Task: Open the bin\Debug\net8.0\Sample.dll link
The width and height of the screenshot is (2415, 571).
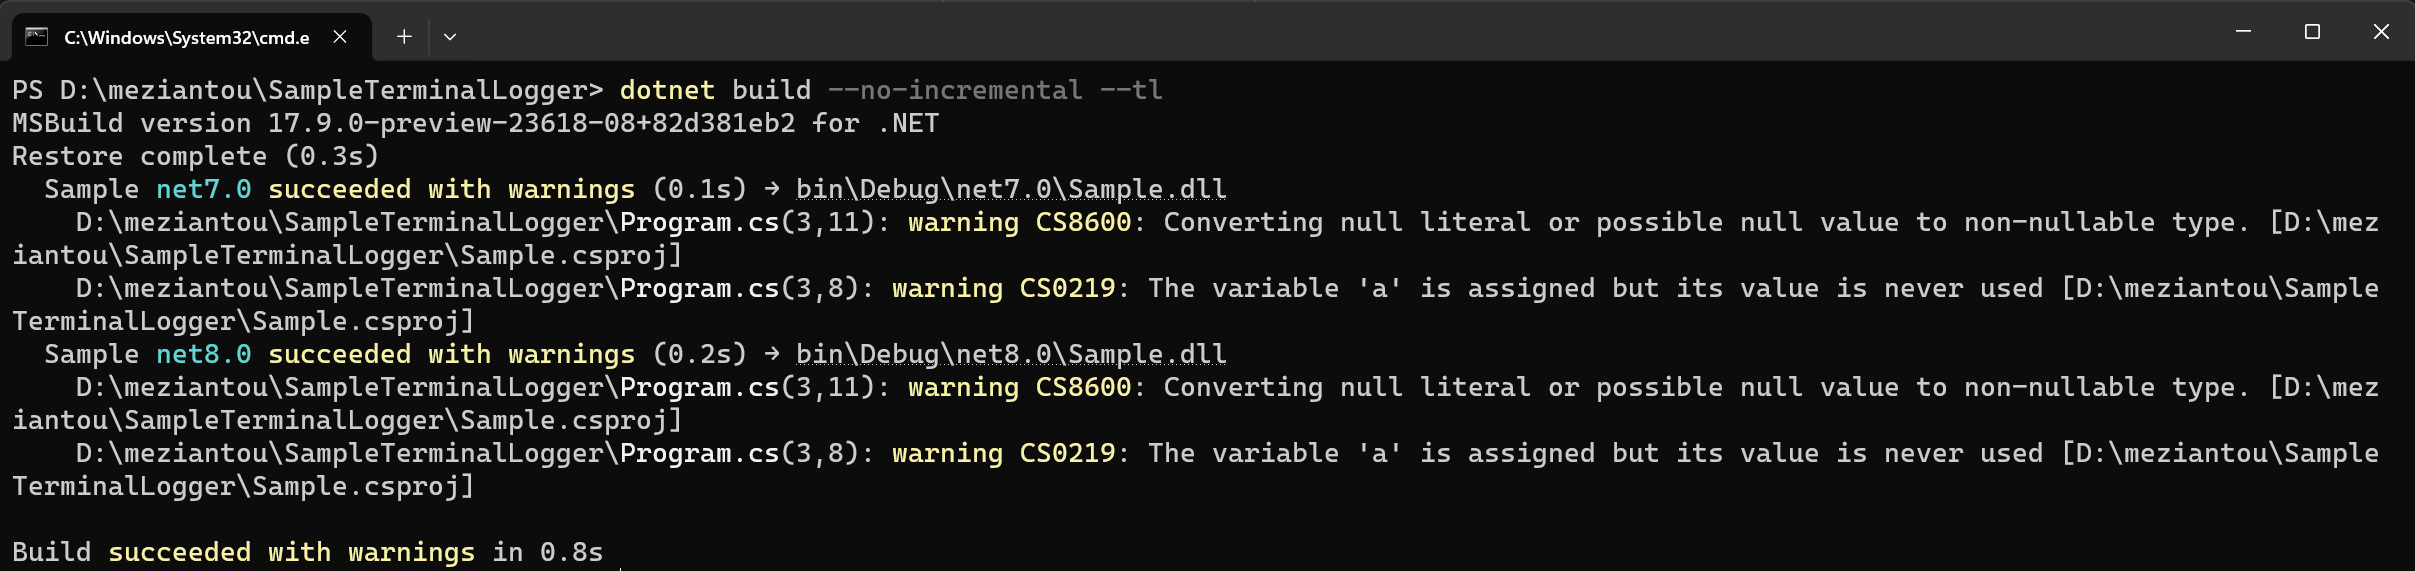Action: pyautogui.click(x=1010, y=354)
